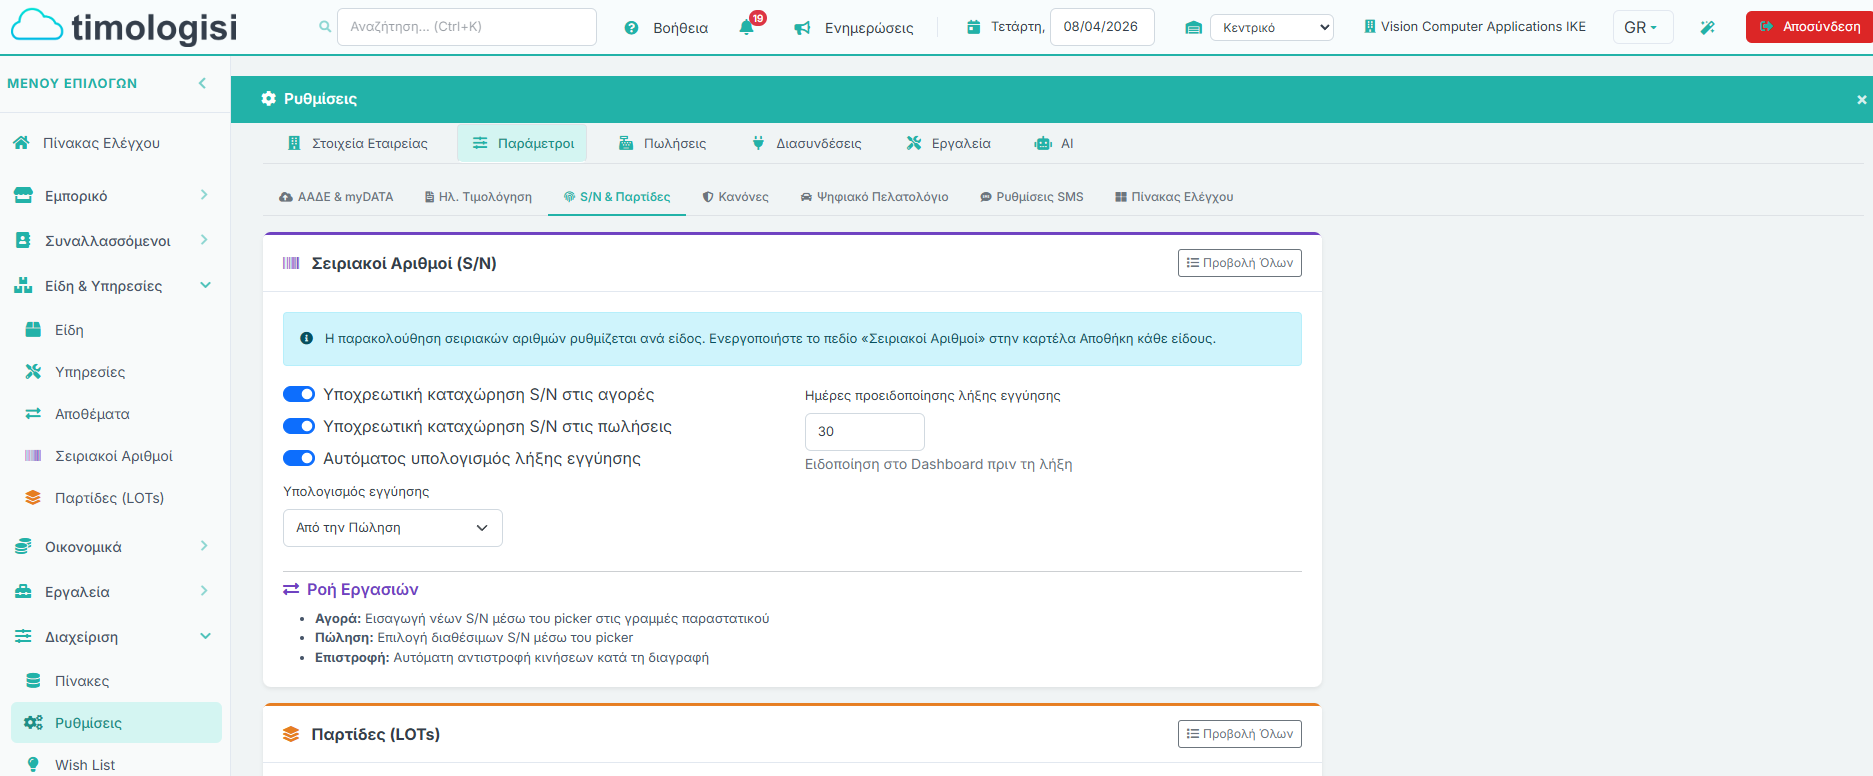
Task: Click the help question mark icon
Action: 631,28
